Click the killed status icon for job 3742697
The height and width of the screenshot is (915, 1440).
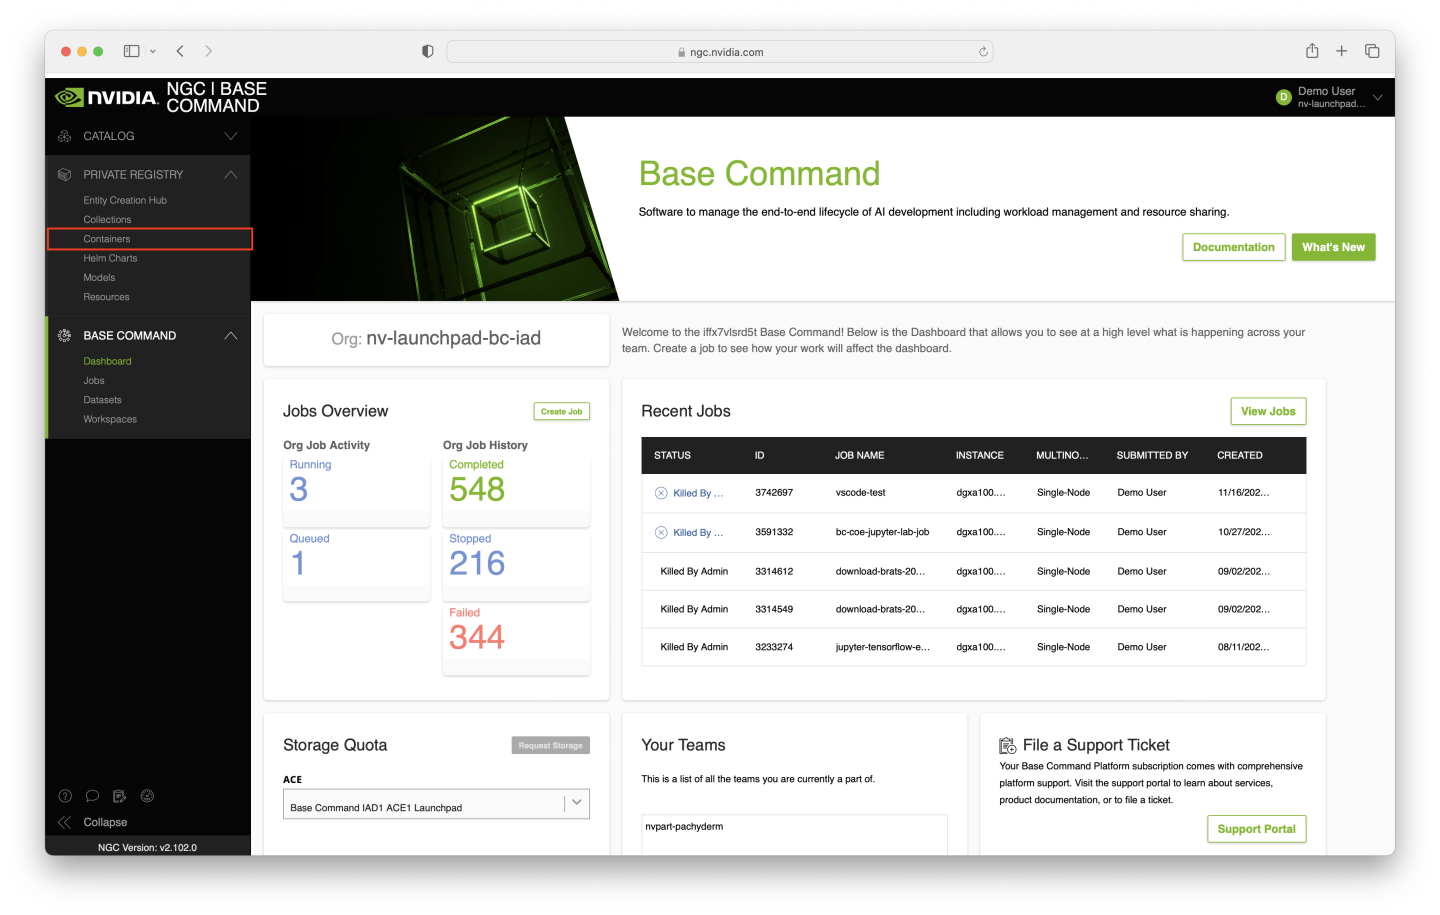[661, 493]
